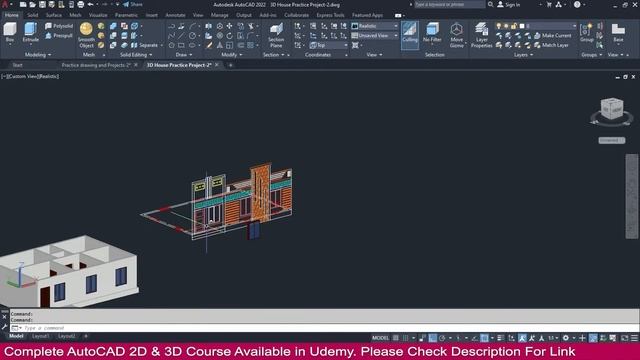Screen dimensions: 640x360
Task: Open the Realistic visual style dropdown
Action: click(375, 26)
